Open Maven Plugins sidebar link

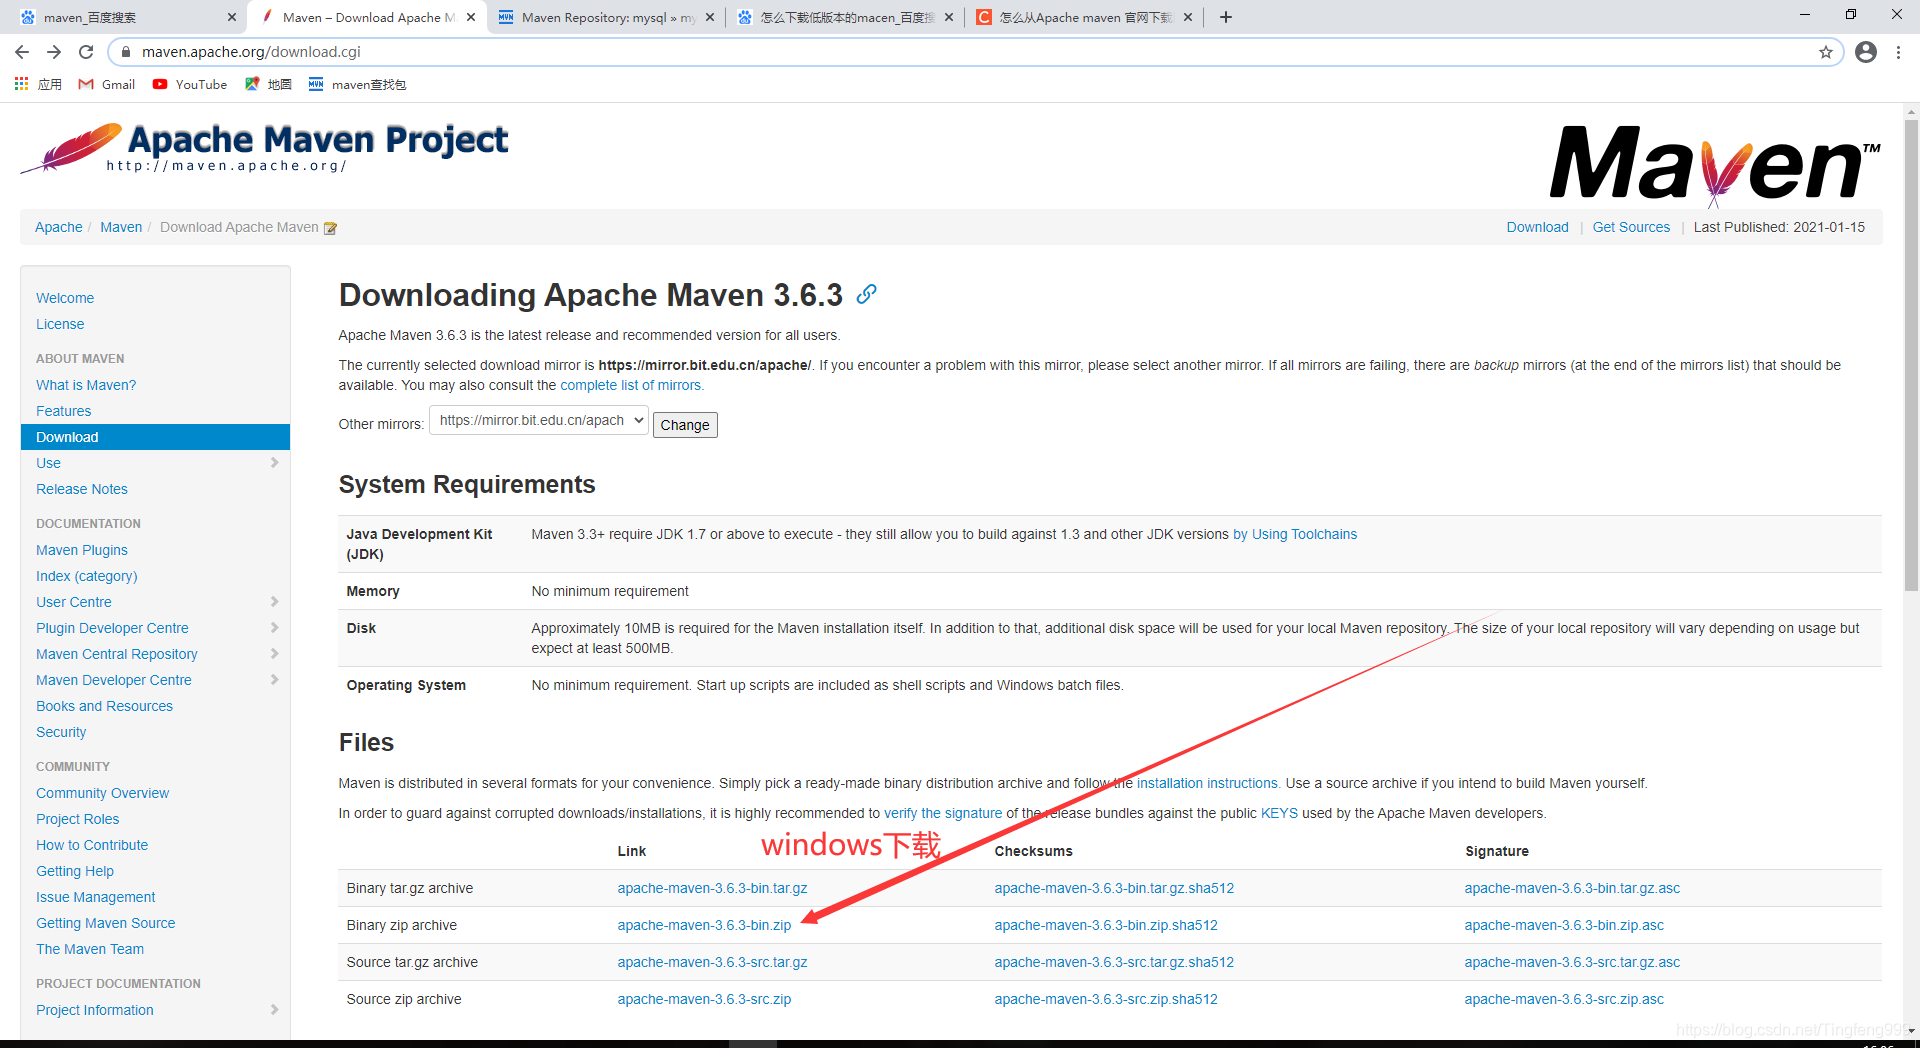[82, 550]
